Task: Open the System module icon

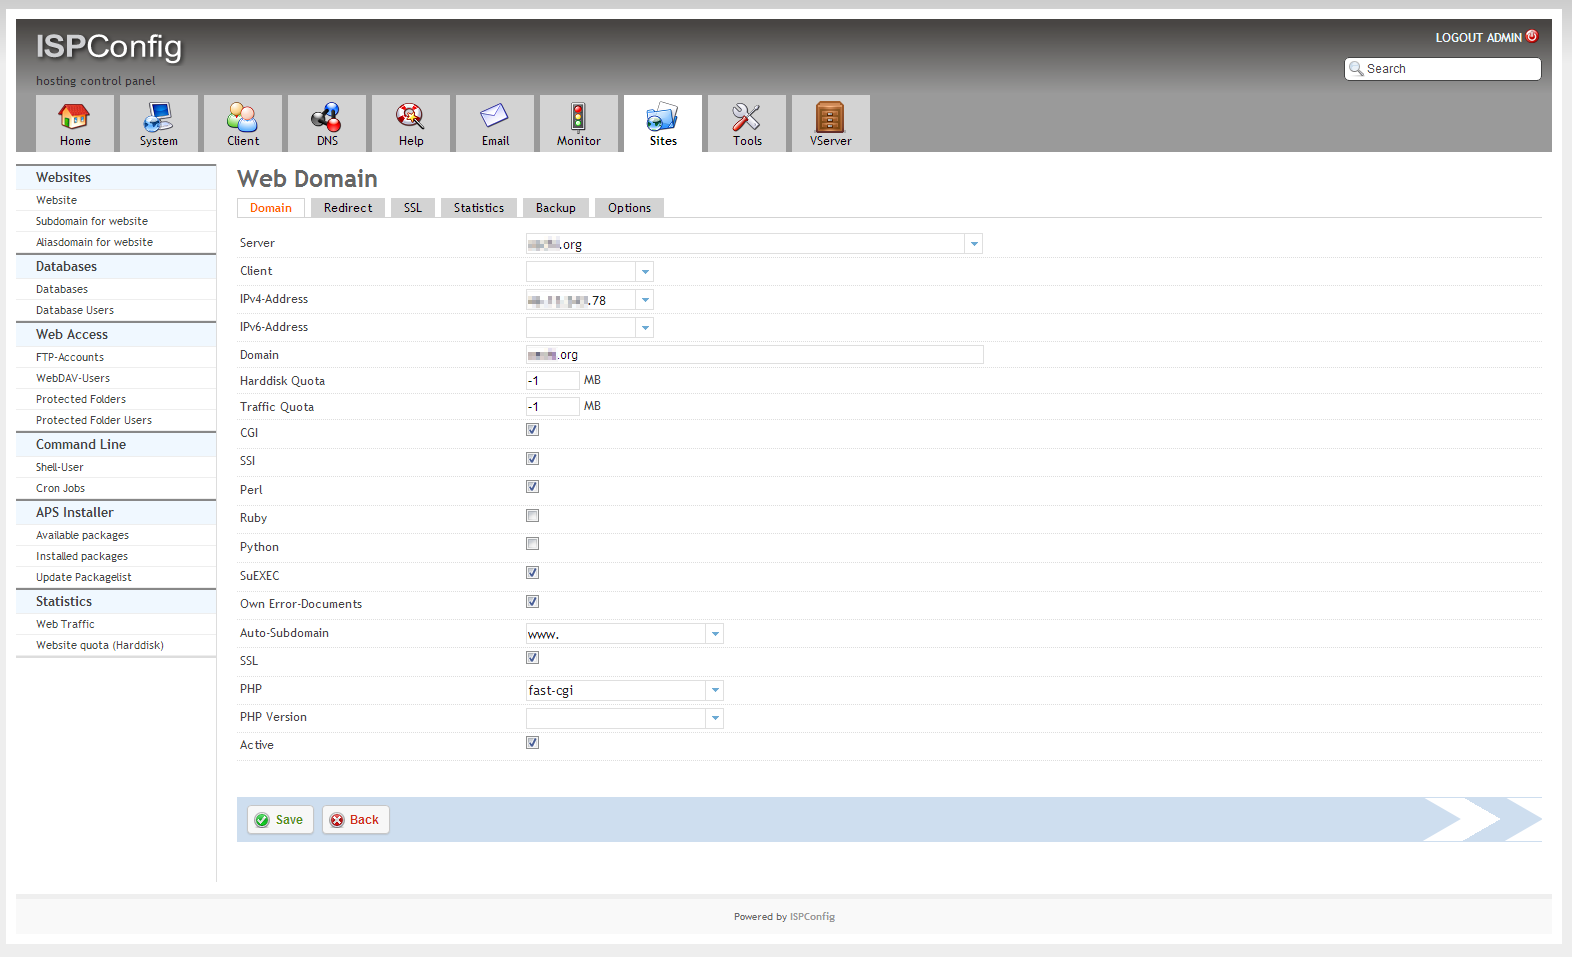Action: coord(158,118)
